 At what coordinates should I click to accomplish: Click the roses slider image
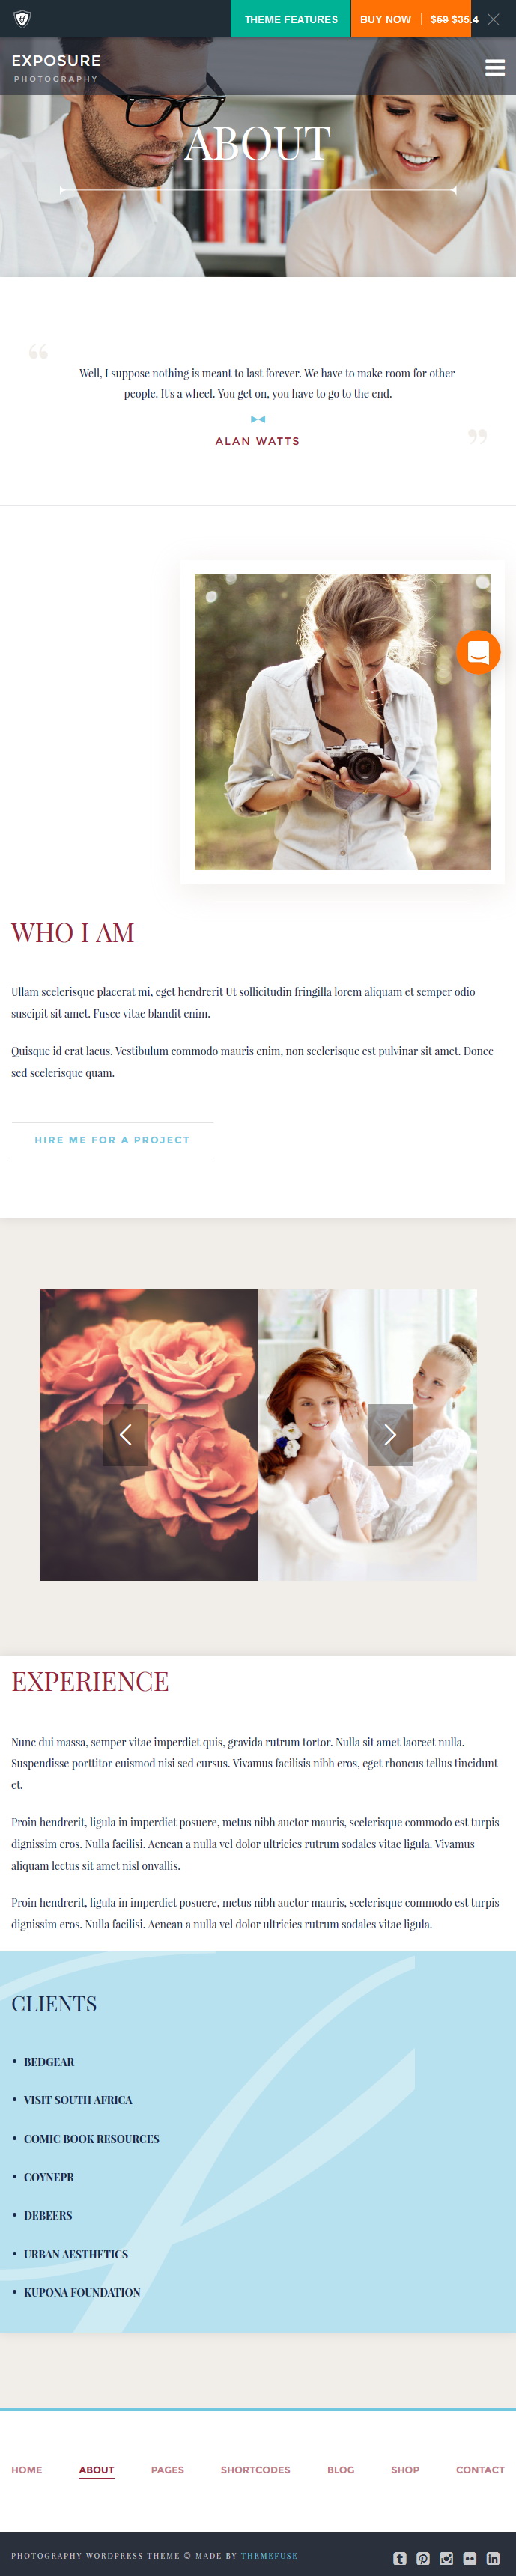tap(149, 1434)
